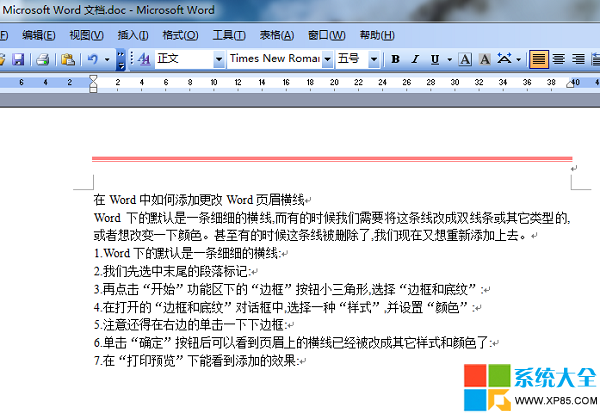Click the Paste clipboard icon
Image resolution: width=600 pixels, height=413 pixels.
tap(68, 59)
